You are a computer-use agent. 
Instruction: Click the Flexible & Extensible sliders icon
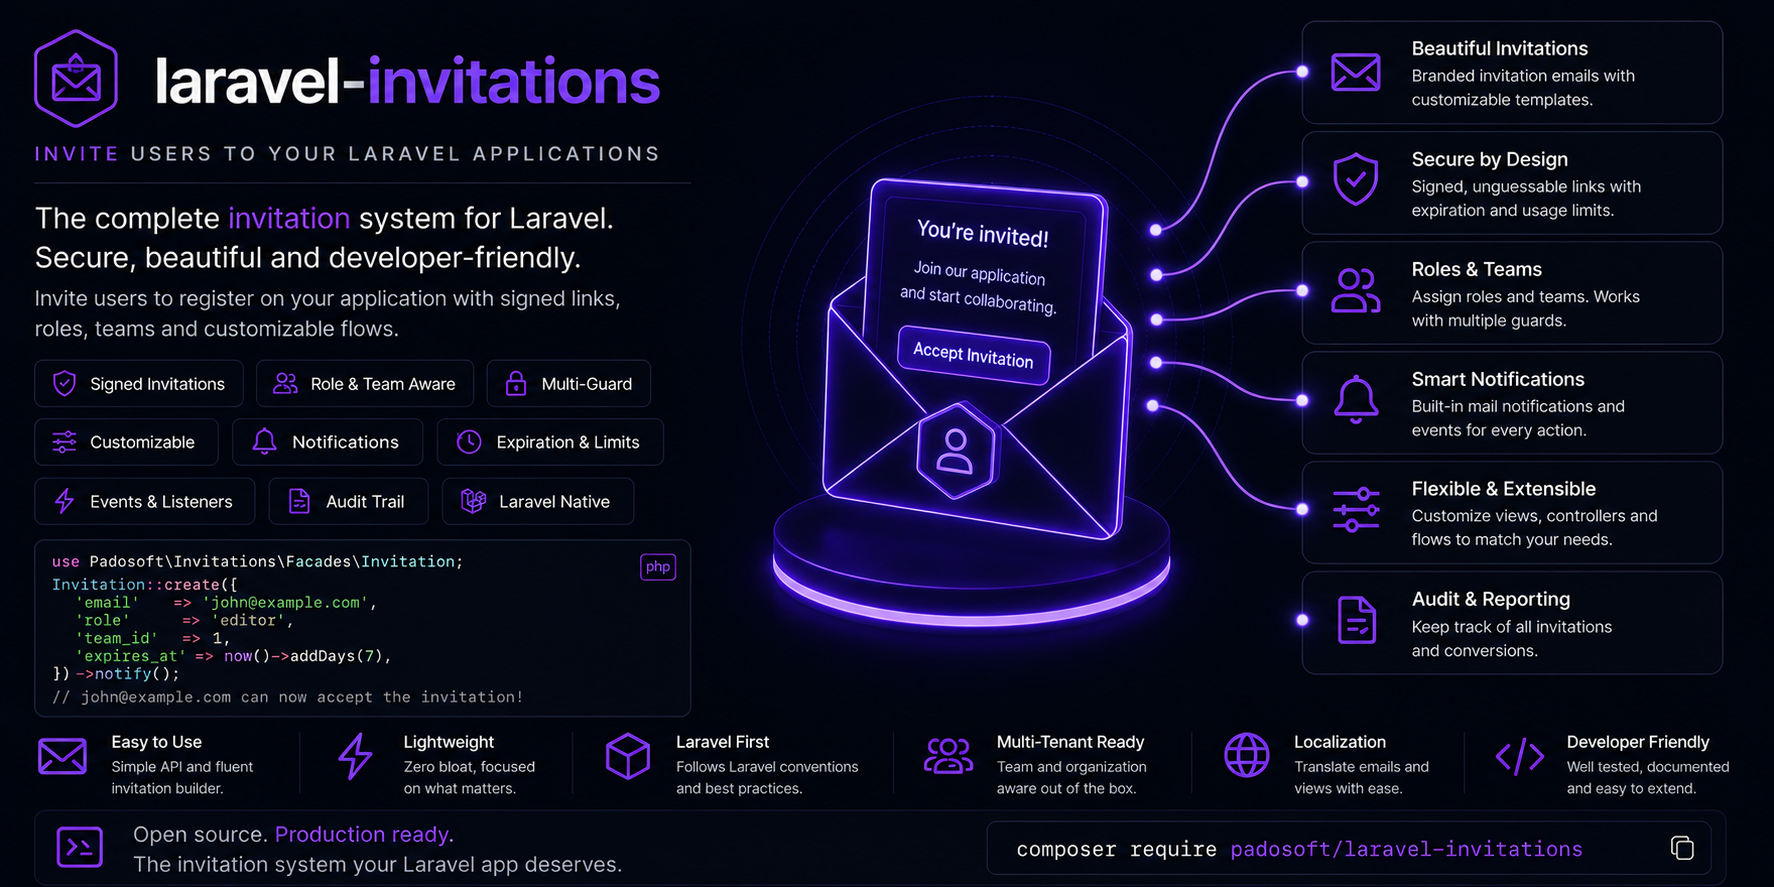[1356, 510]
